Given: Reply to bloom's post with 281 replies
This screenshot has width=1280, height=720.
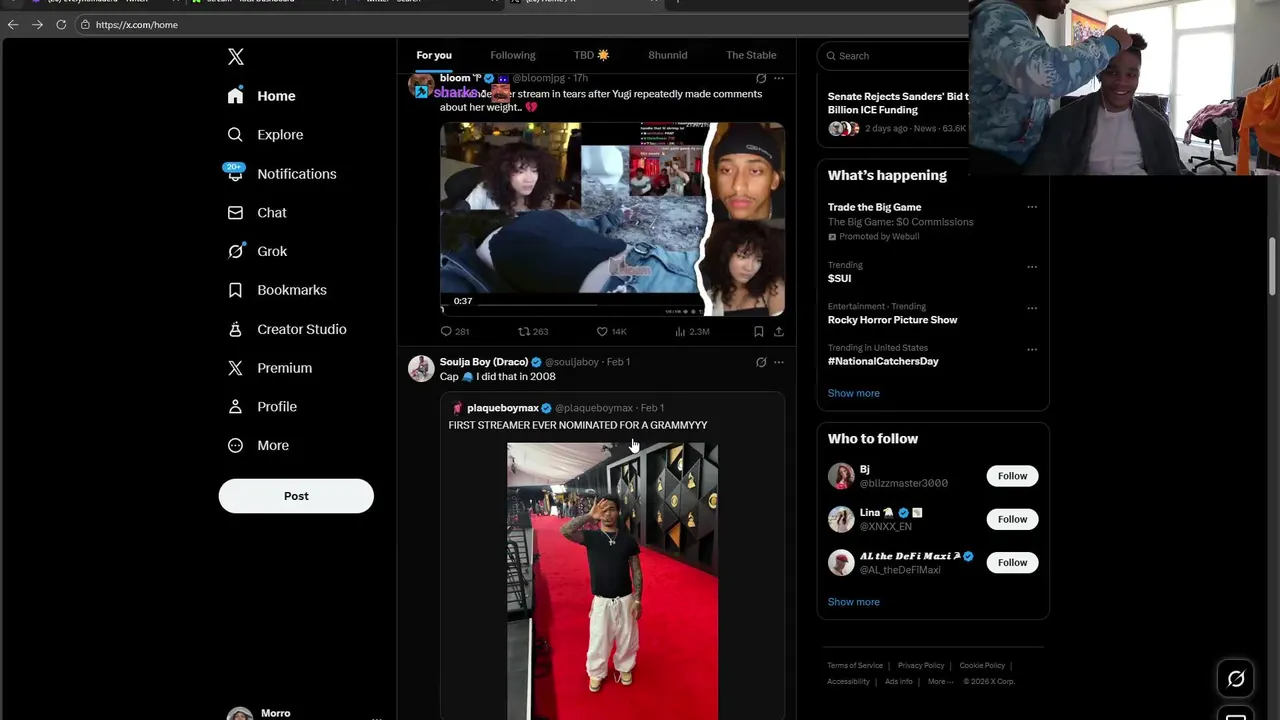Looking at the screenshot, I should [x=455, y=331].
